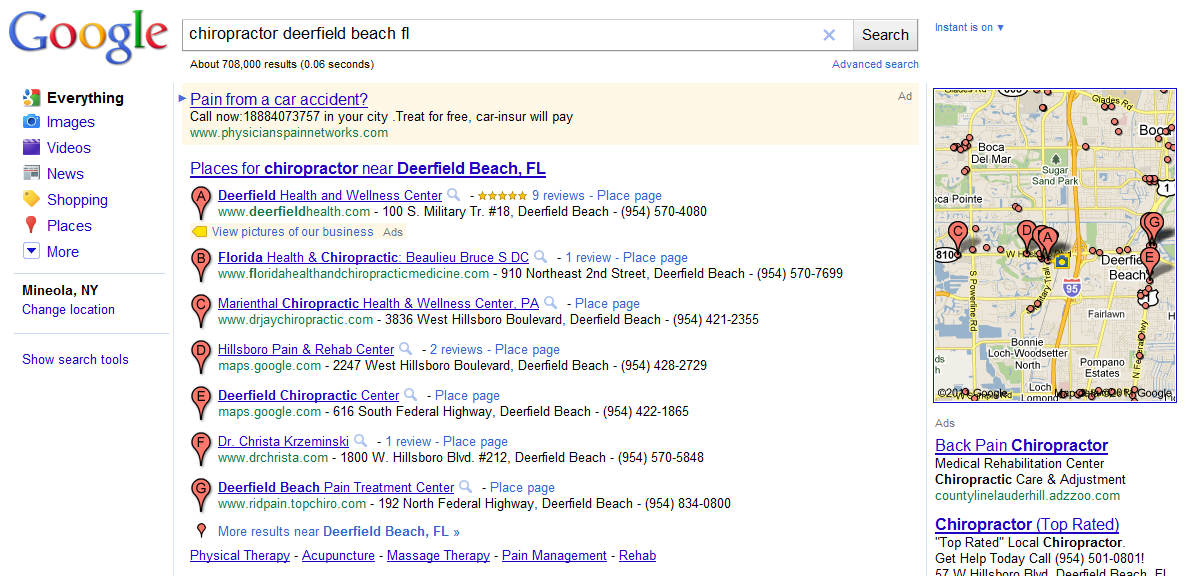Click the yellow tag icon beside View pictures
This screenshot has width=1201, height=576.
199,232
